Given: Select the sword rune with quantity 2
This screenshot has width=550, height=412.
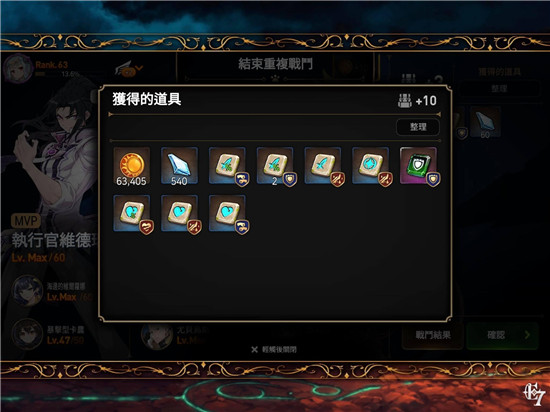Looking at the screenshot, I should [x=275, y=166].
